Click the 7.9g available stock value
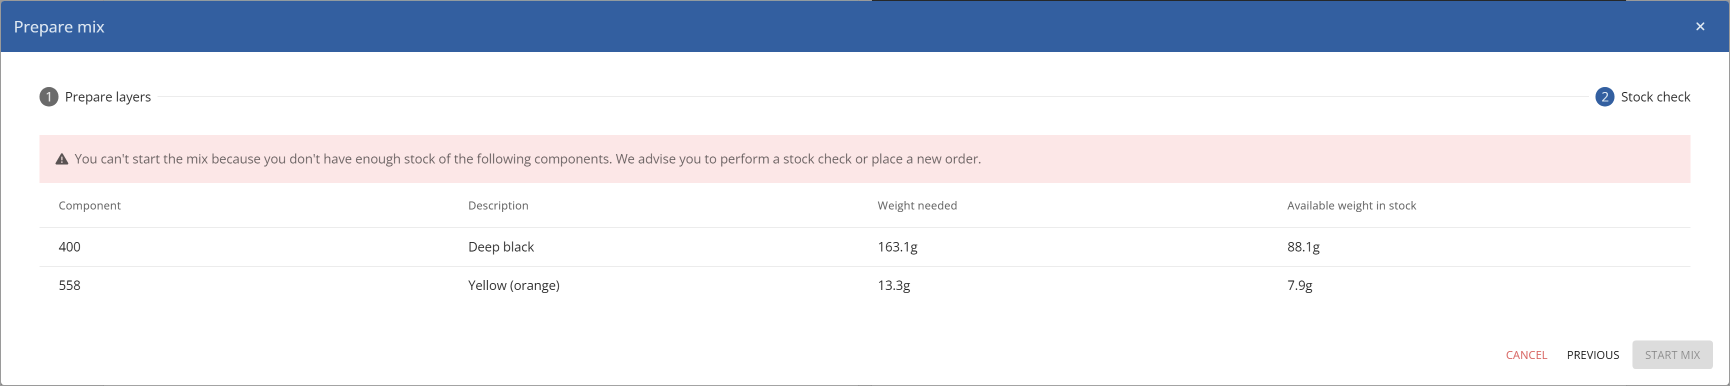This screenshot has height=386, width=1730. point(1299,286)
